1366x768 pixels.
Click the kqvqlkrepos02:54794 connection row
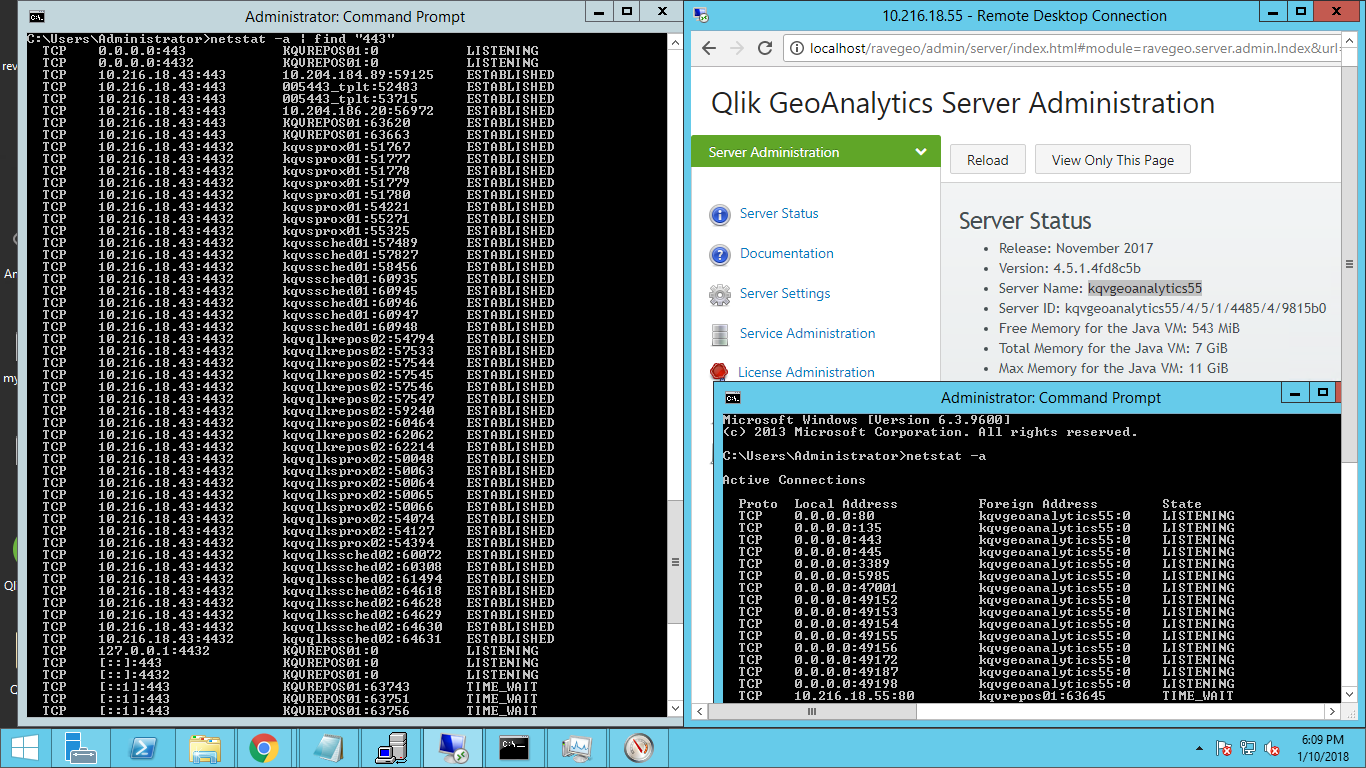point(298,339)
